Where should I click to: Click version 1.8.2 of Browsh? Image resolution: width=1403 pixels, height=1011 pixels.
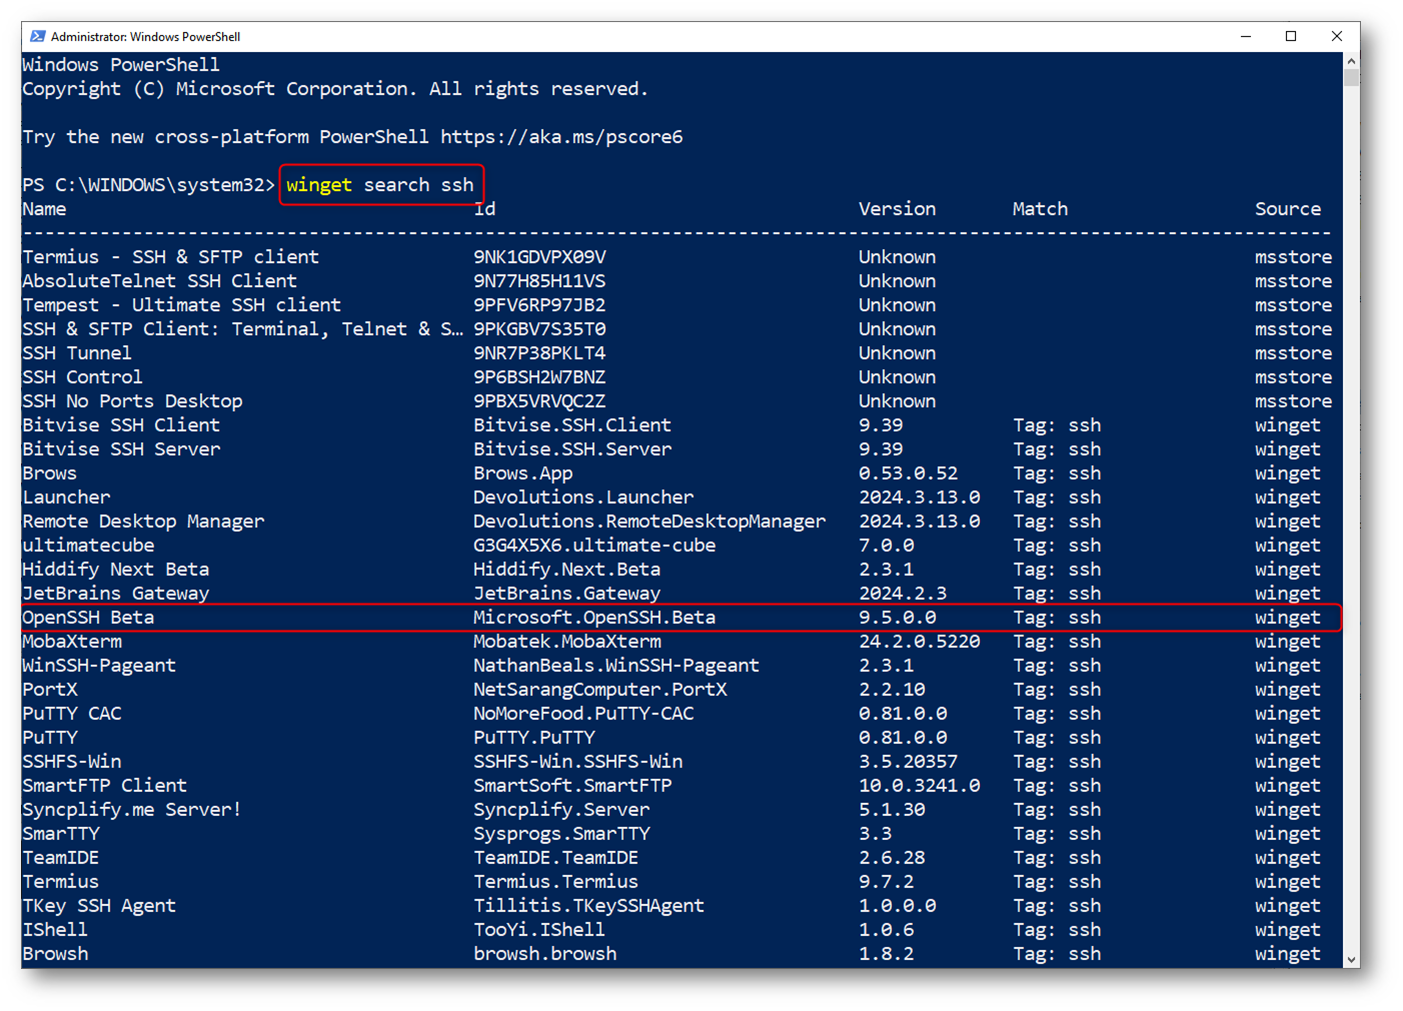[x=886, y=953]
